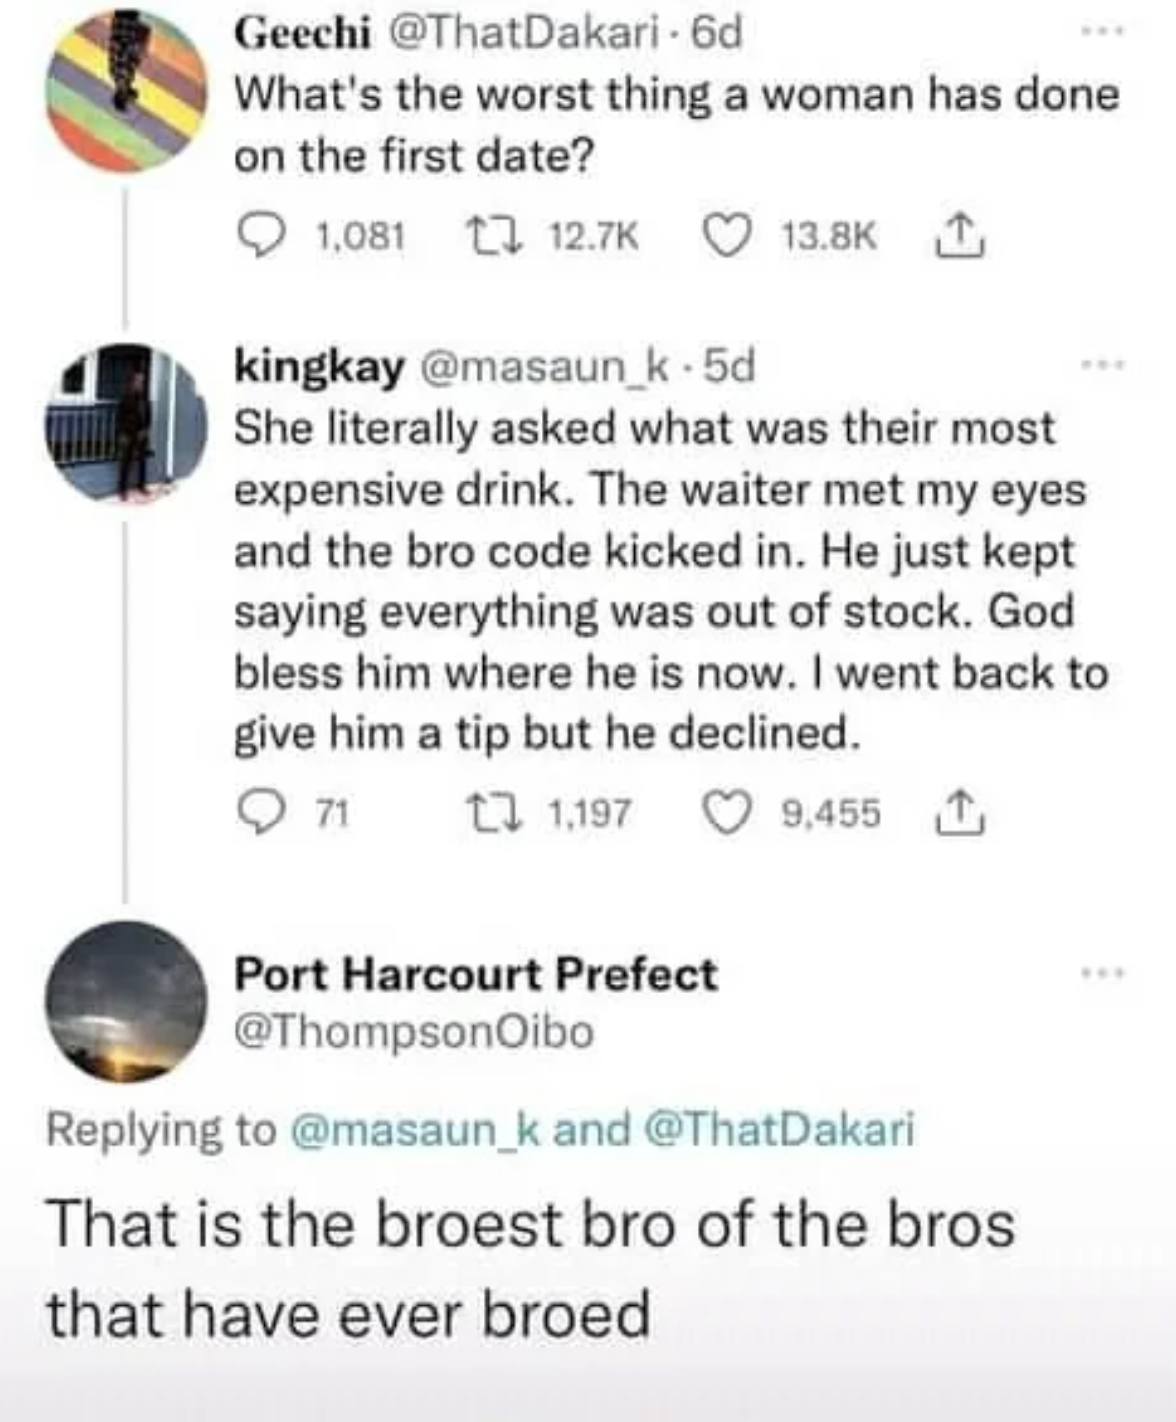This screenshot has width=1176, height=1422.
Task: Open @ThompsonOibo profile handle
Action: 413,1031
